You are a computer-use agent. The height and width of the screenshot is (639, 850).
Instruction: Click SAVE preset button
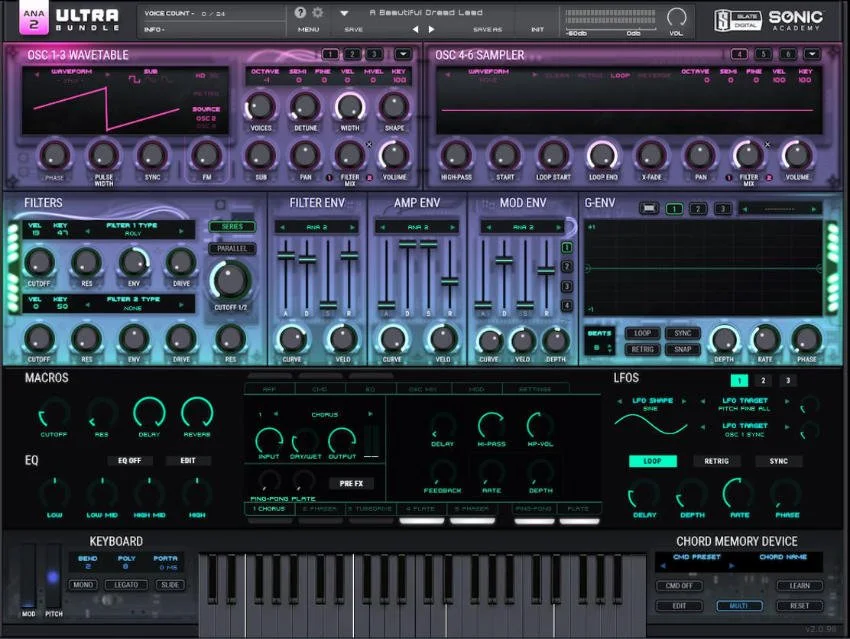pos(353,29)
